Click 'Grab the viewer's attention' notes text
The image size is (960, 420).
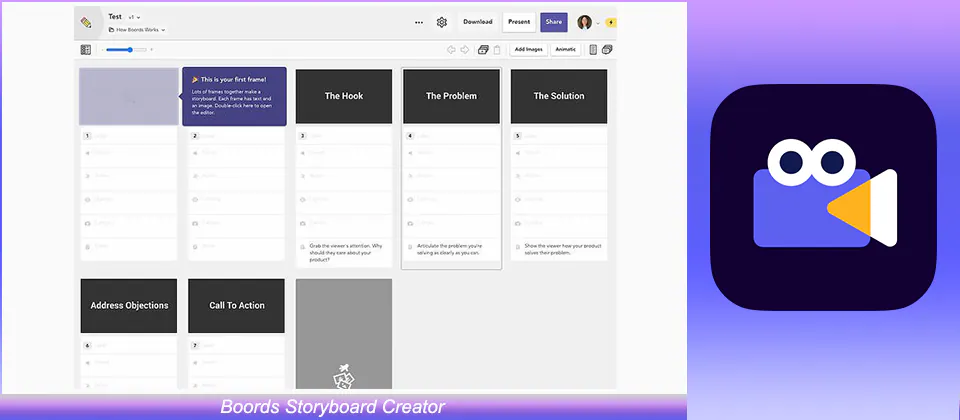[x=346, y=252]
